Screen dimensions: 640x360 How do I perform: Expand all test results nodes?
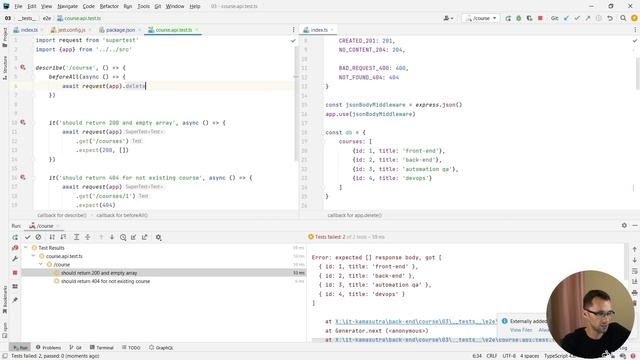pos(76,237)
